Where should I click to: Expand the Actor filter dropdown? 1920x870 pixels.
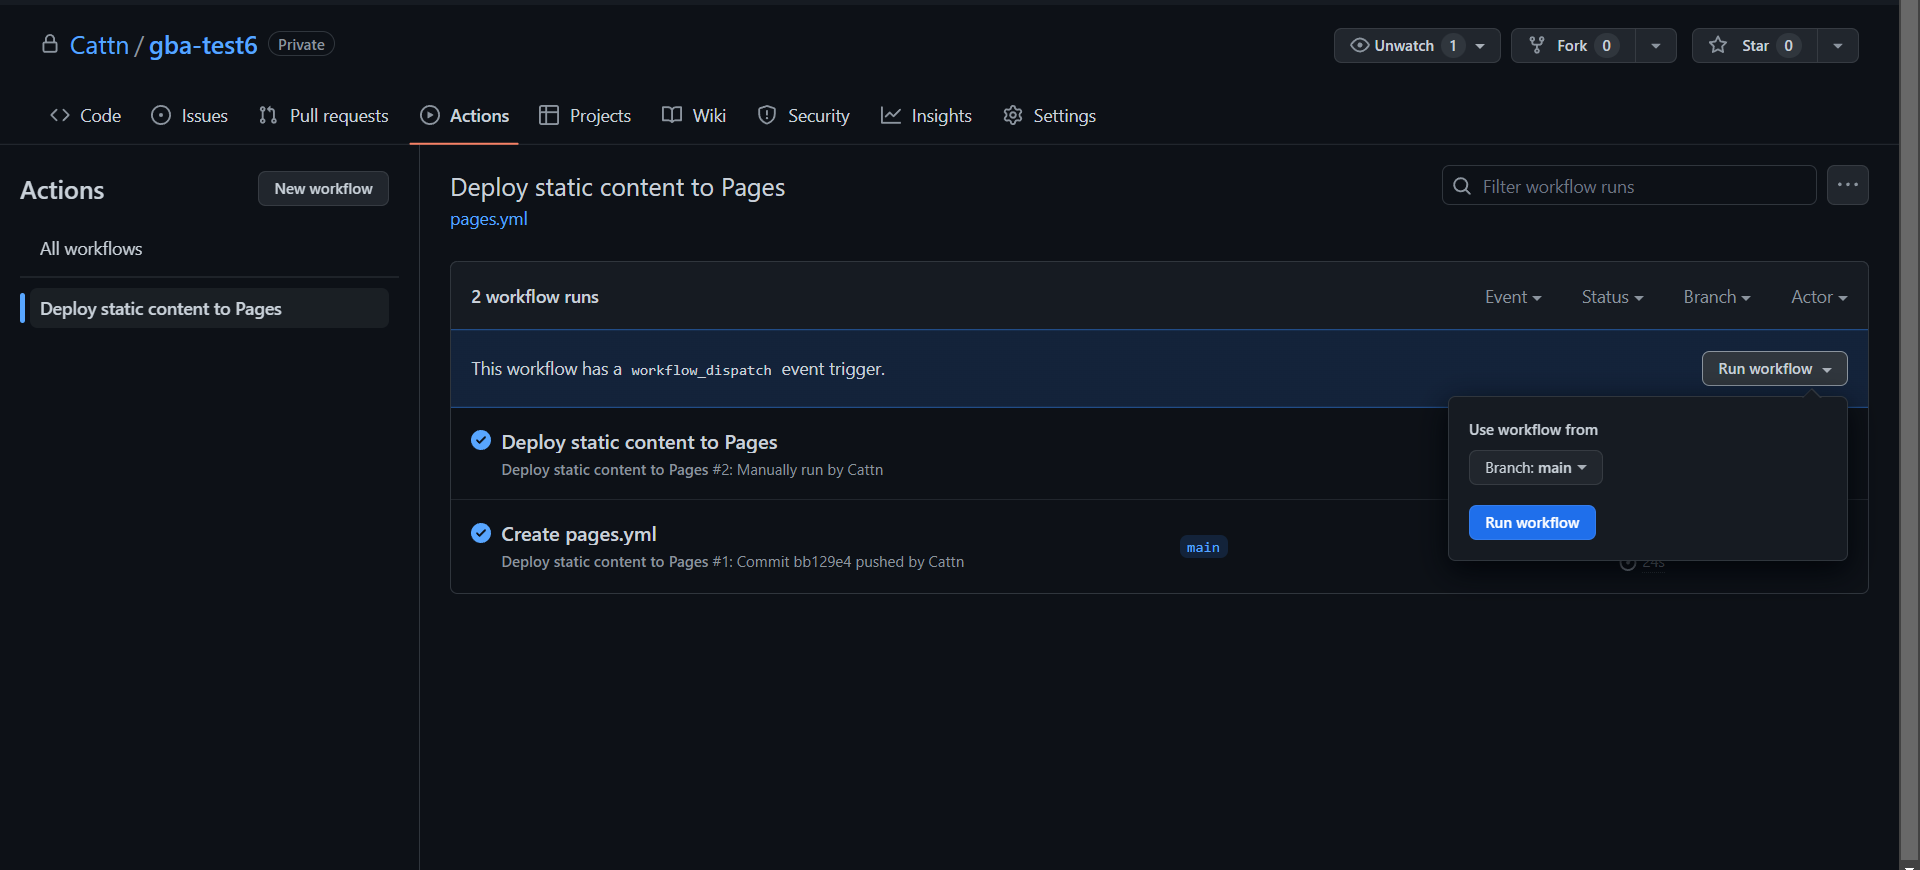[x=1818, y=297]
